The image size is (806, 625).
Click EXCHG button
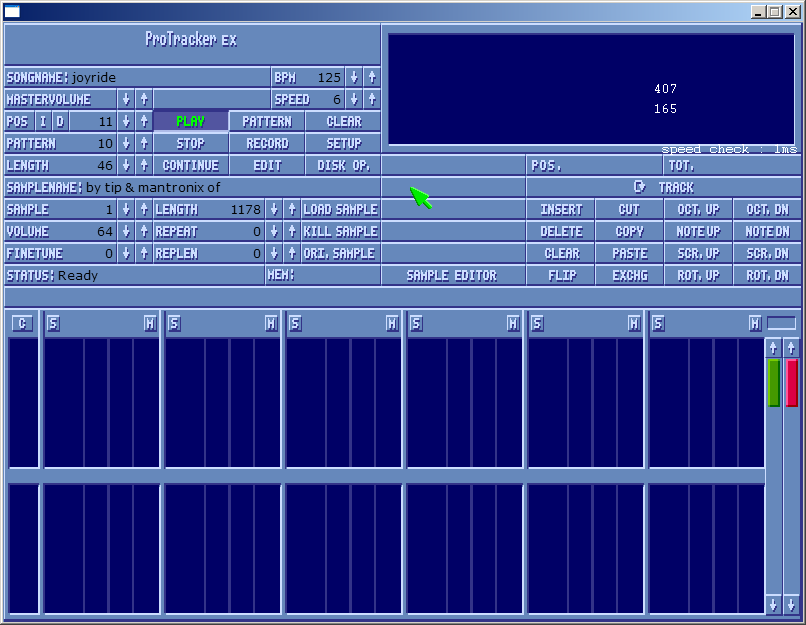(629, 275)
